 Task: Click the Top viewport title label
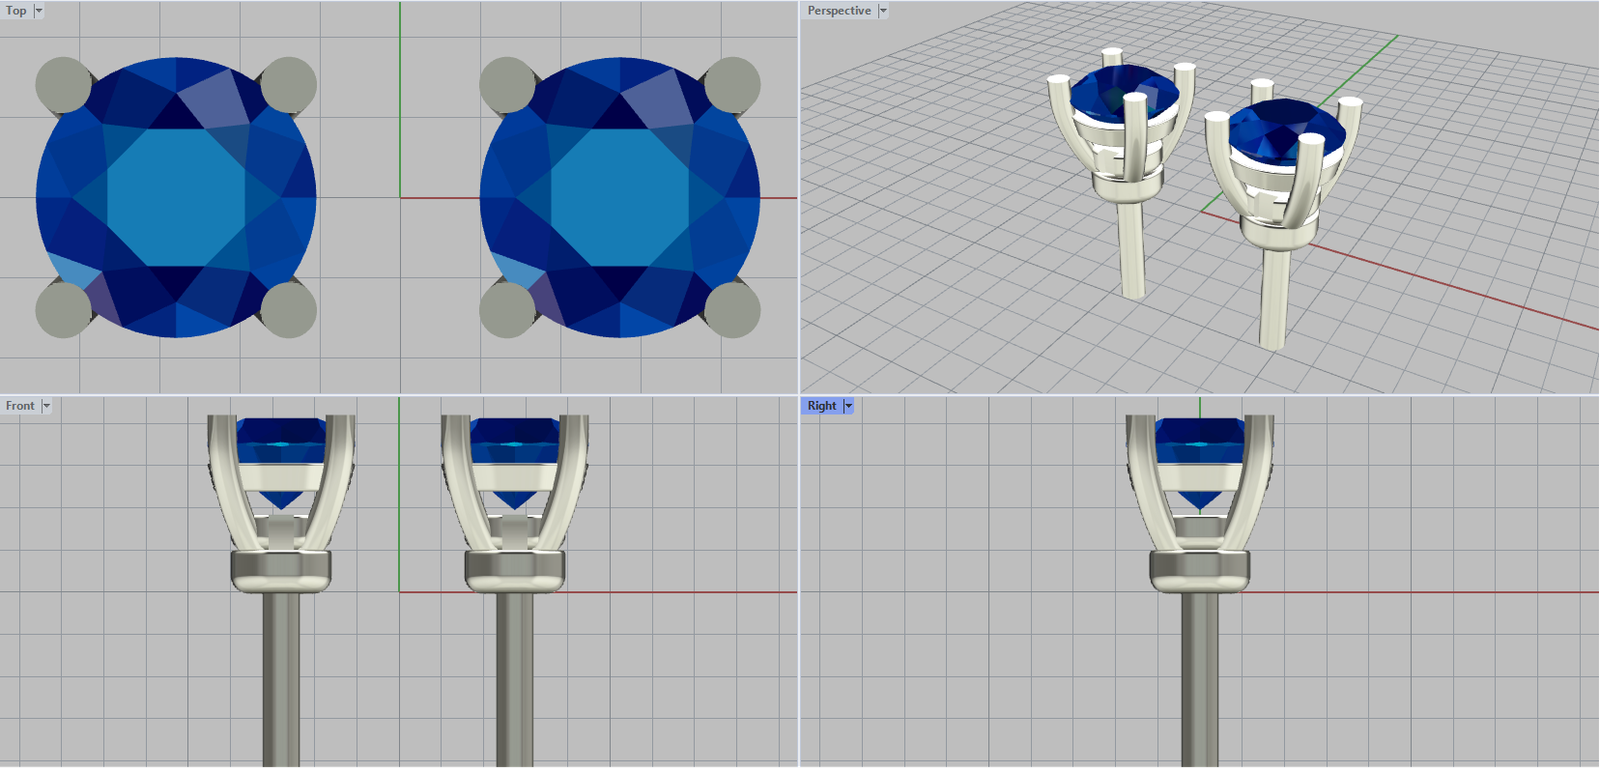16,11
